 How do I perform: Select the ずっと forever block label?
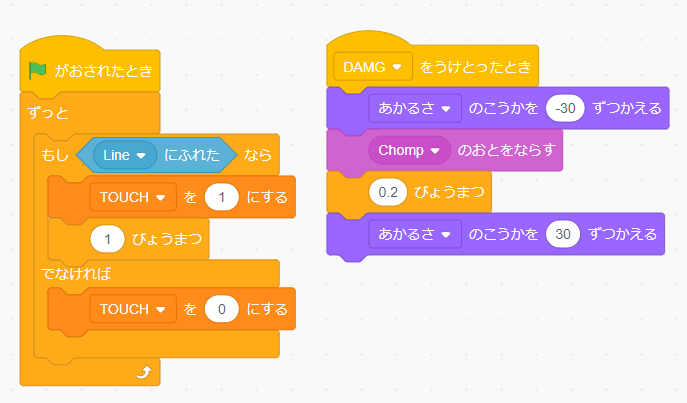pyautogui.click(x=49, y=113)
